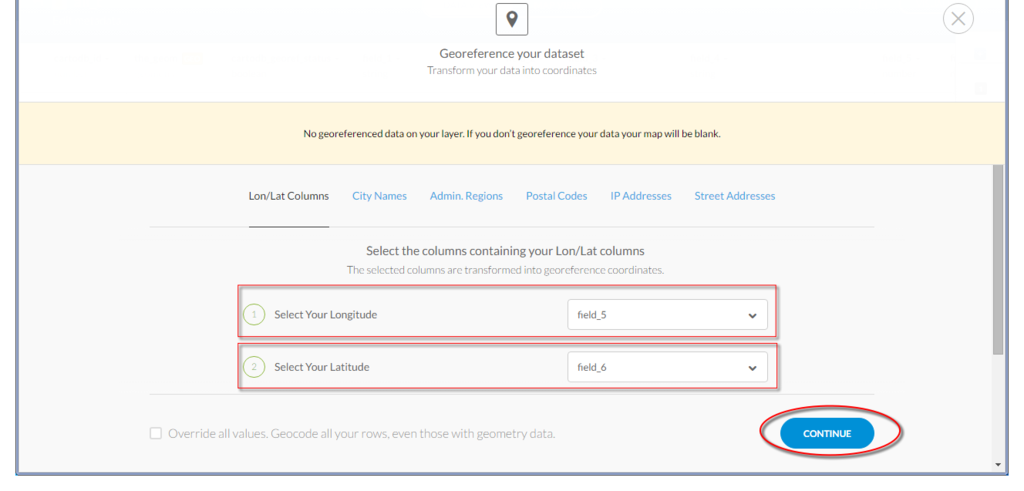Switch to the City Names tab
Screen dimensions: 1024x491
tap(379, 196)
